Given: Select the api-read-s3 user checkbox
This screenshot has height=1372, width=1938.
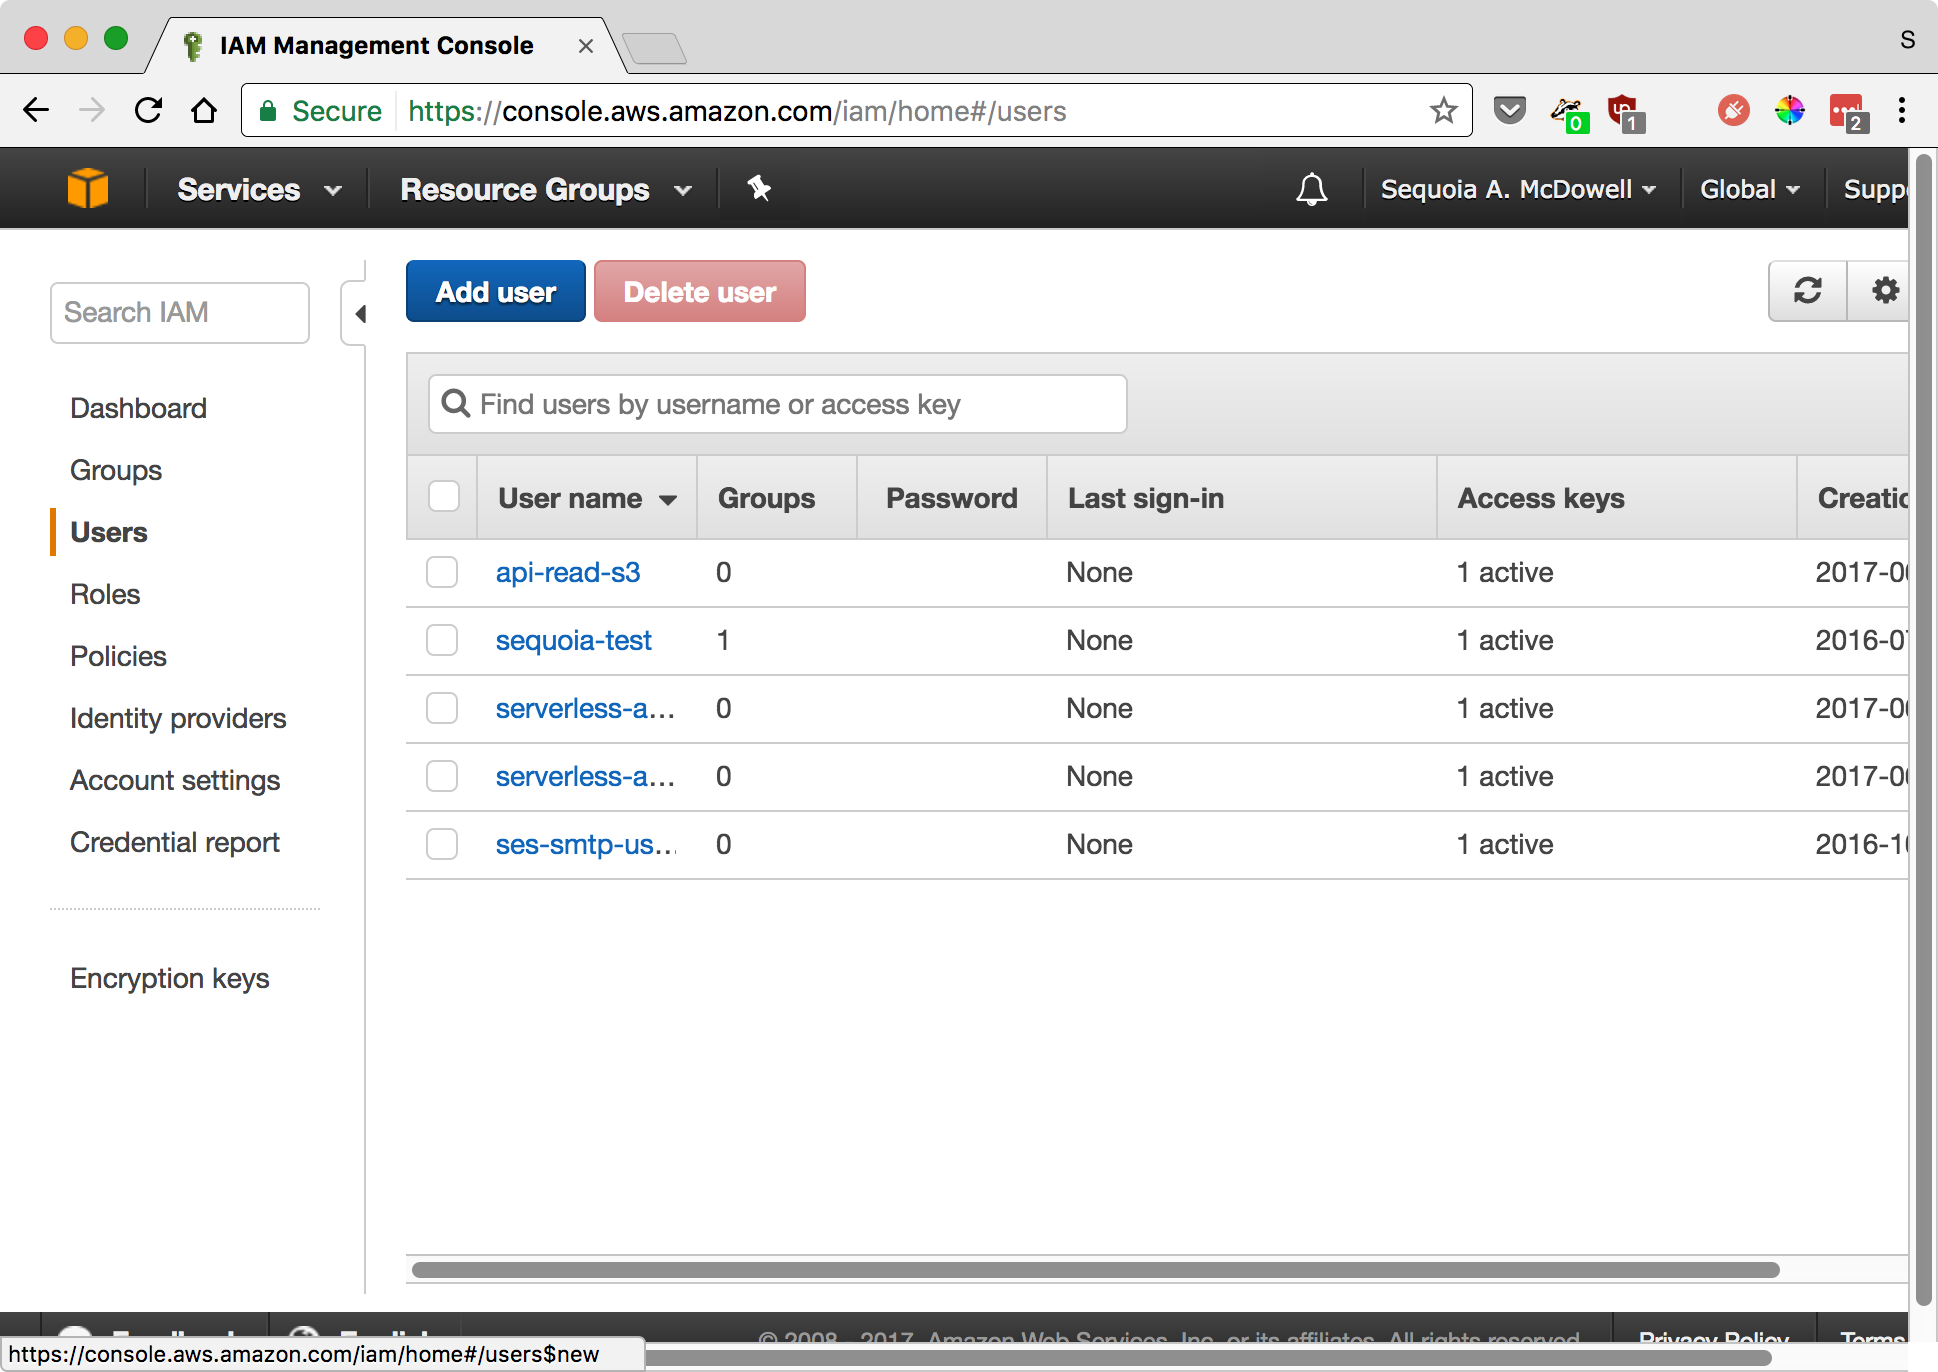Looking at the screenshot, I should (x=442, y=573).
